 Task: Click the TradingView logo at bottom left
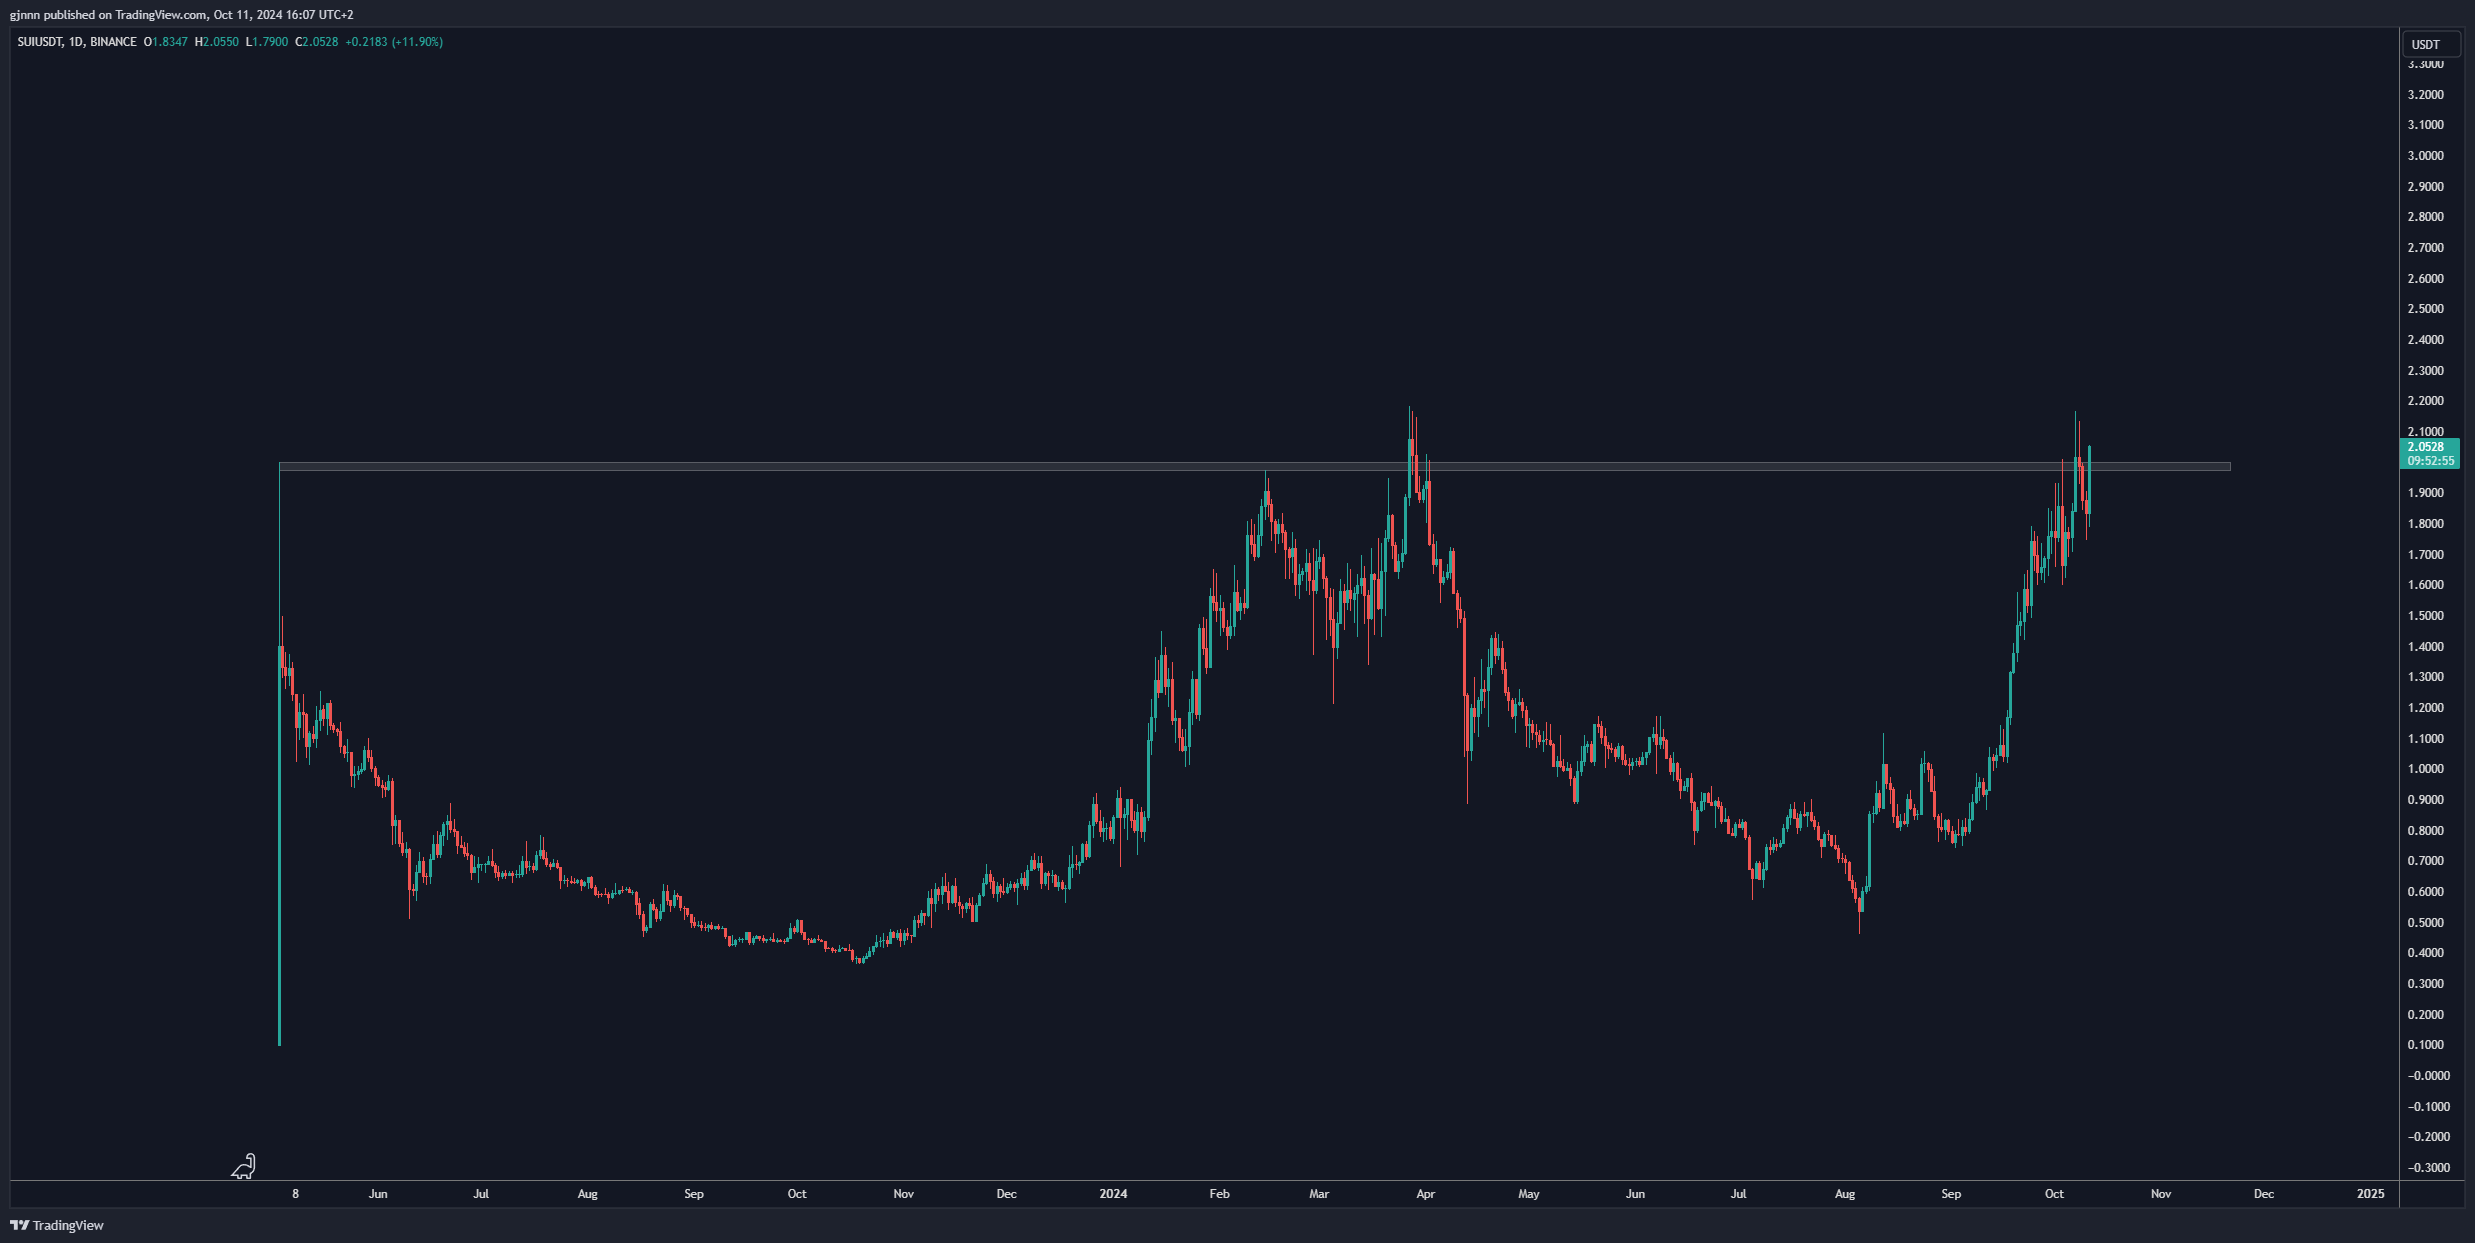[x=57, y=1225]
